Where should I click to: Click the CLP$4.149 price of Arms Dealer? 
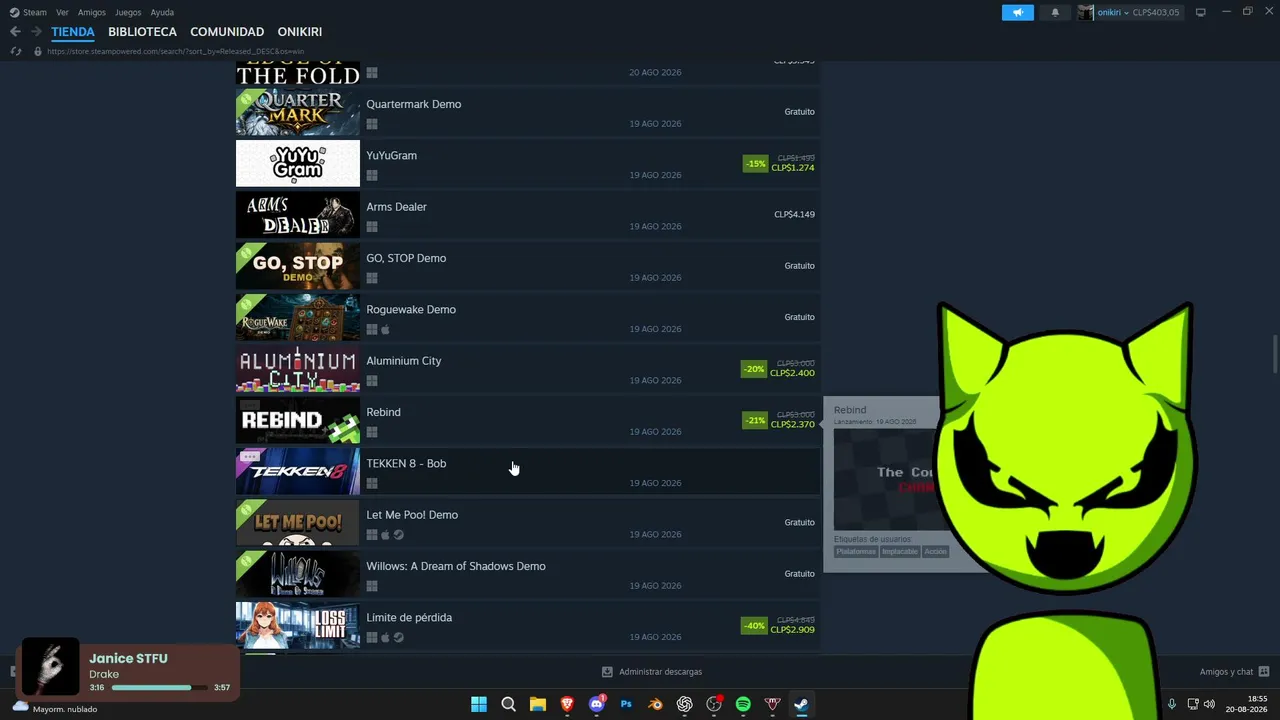[x=794, y=214]
